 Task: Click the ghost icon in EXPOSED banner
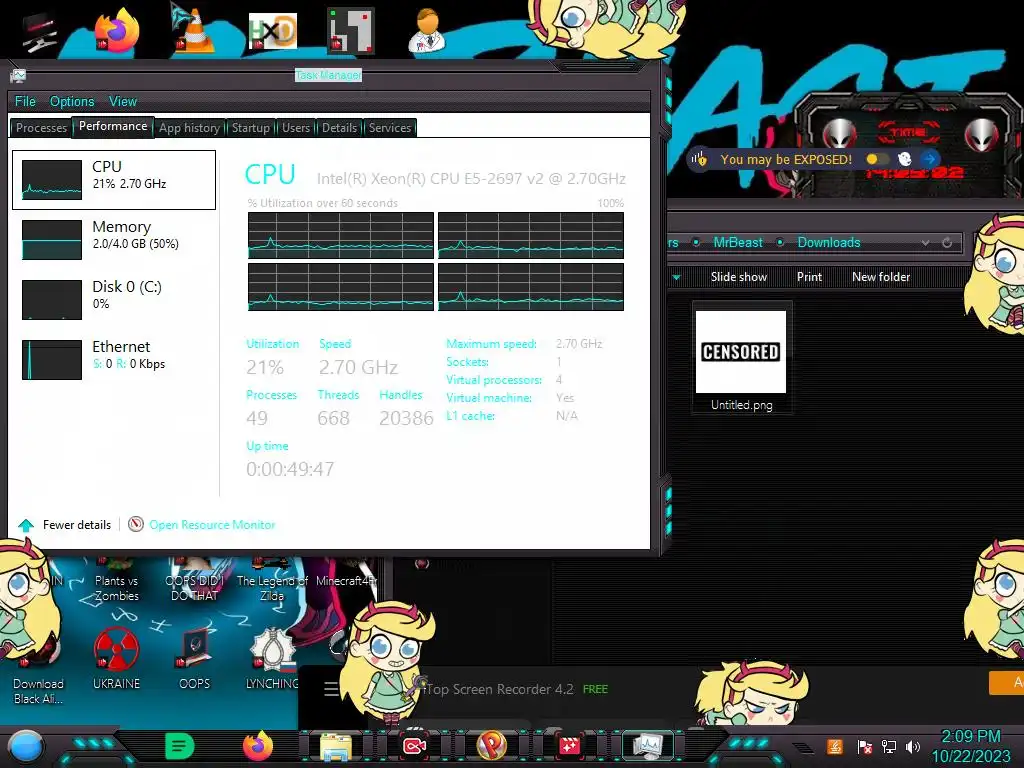904,159
